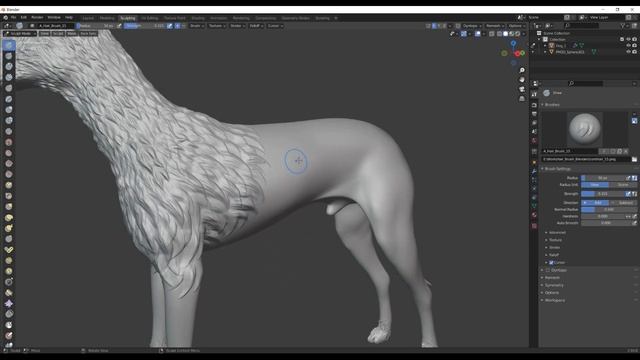The height and width of the screenshot is (360, 640).
Task: Select the Inflate brush tool
Action: (x=9, y=109)
